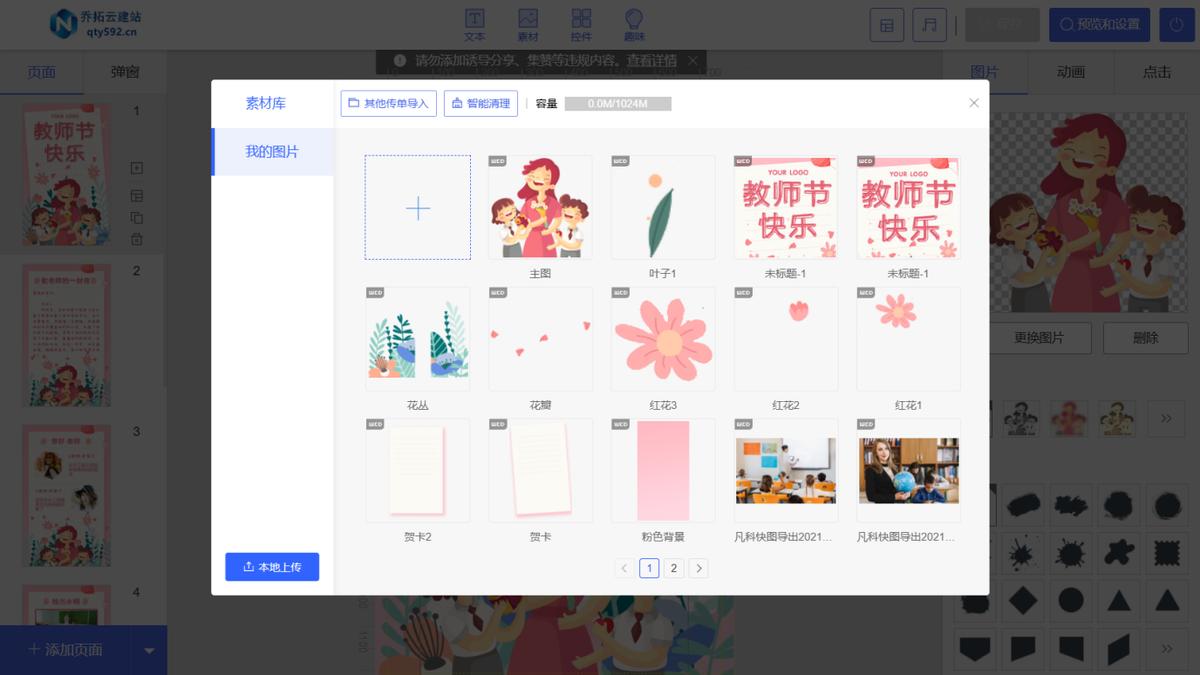Select the diamond shape mask
The width and height of the screenshot is (1200, 675).
pyautogui.click(x=1022, y=598)
